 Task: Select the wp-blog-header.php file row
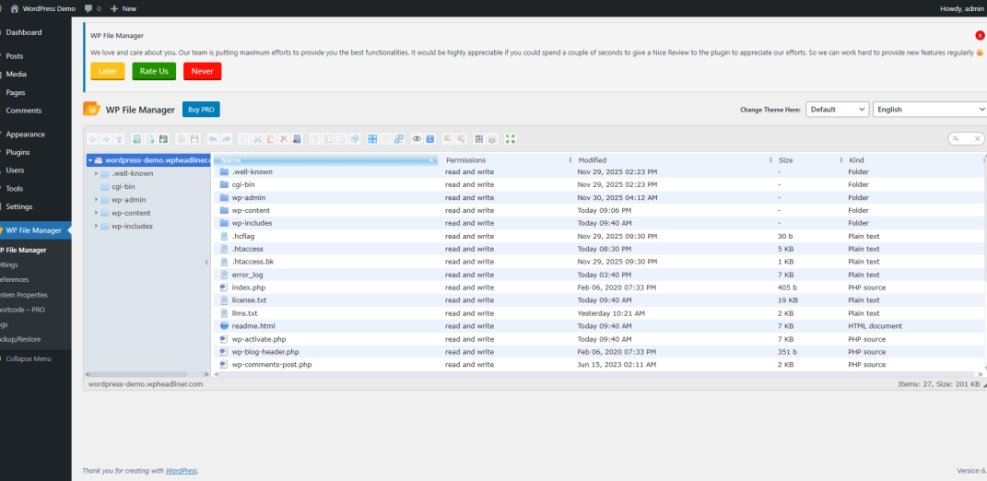600,352
